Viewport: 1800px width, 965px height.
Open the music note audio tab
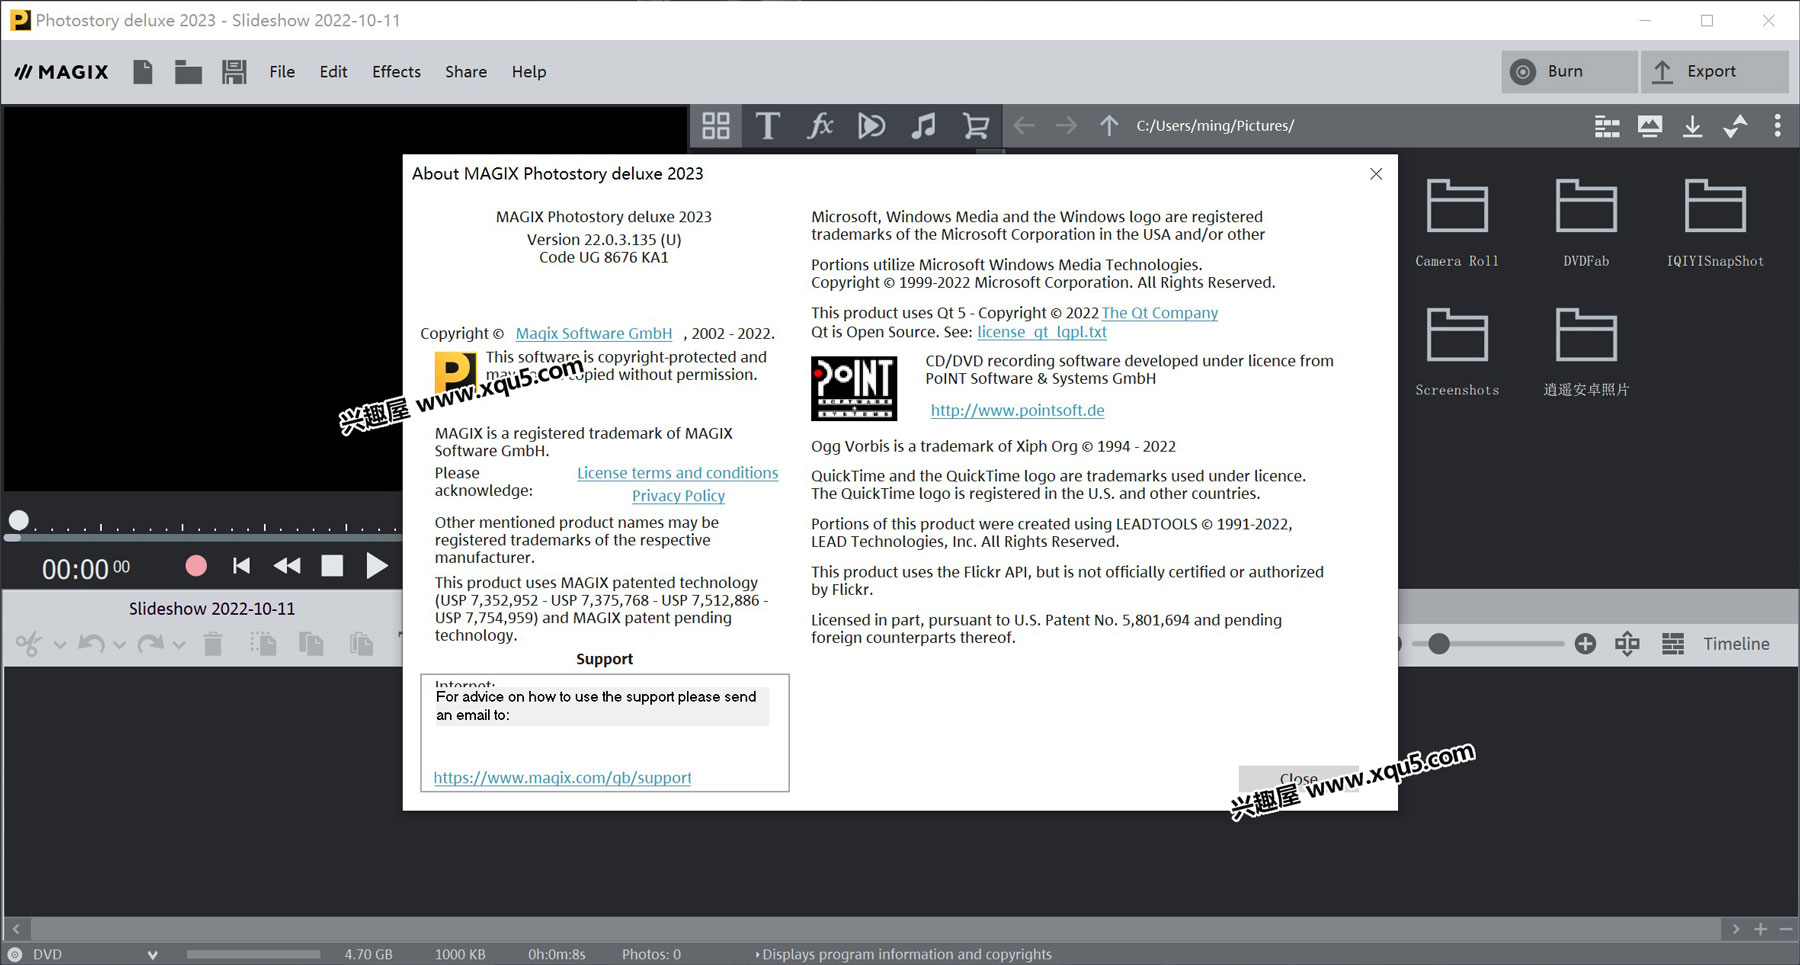(x=924, y=126)
